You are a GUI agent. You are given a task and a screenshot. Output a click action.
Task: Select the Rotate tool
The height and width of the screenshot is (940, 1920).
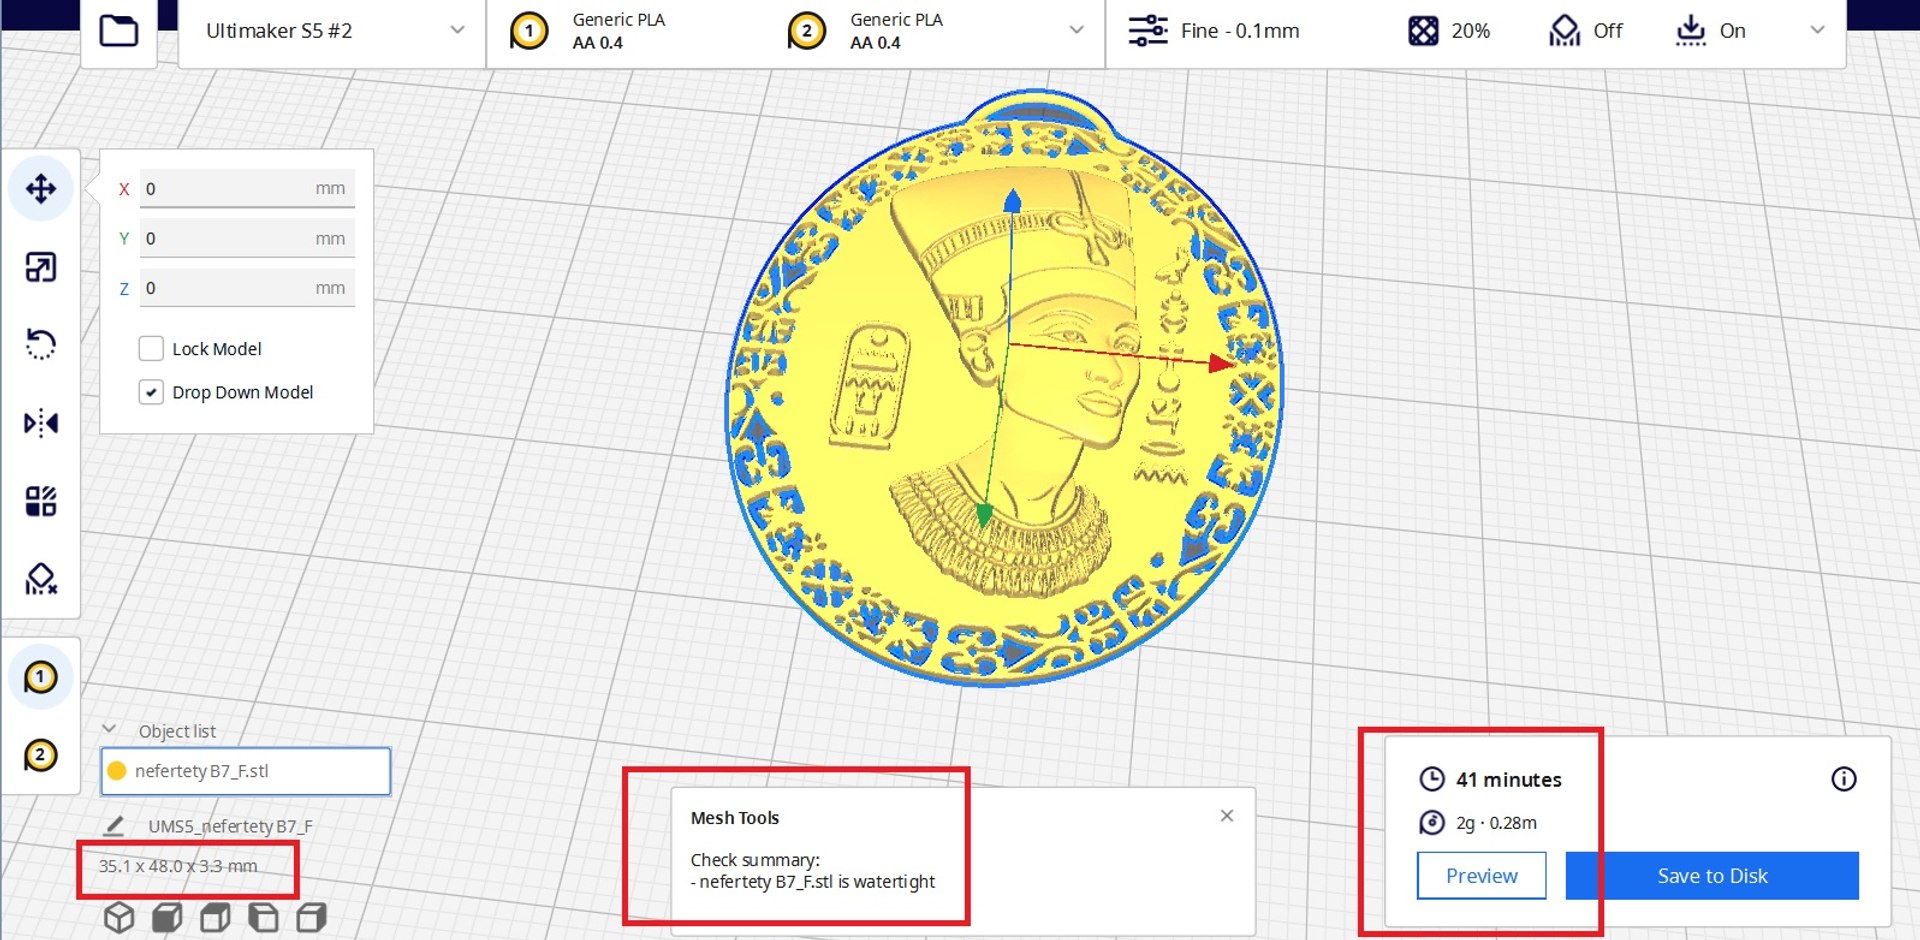point(41,344)
